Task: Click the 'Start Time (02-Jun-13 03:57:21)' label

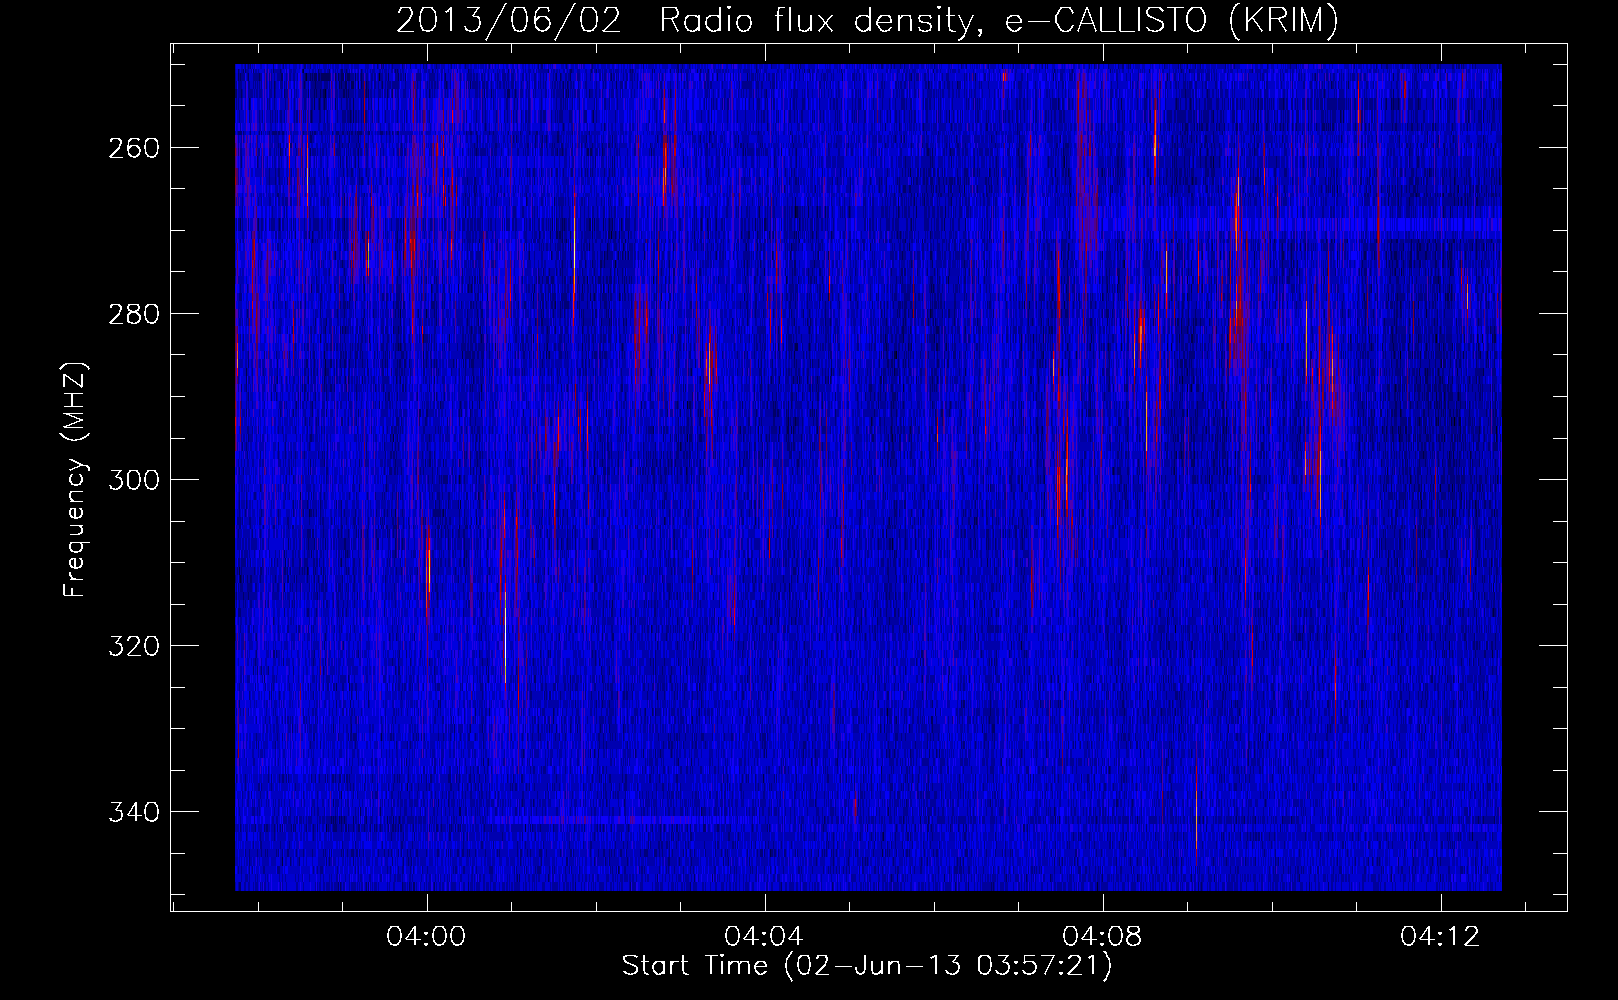Action: (x=867, y=966)
